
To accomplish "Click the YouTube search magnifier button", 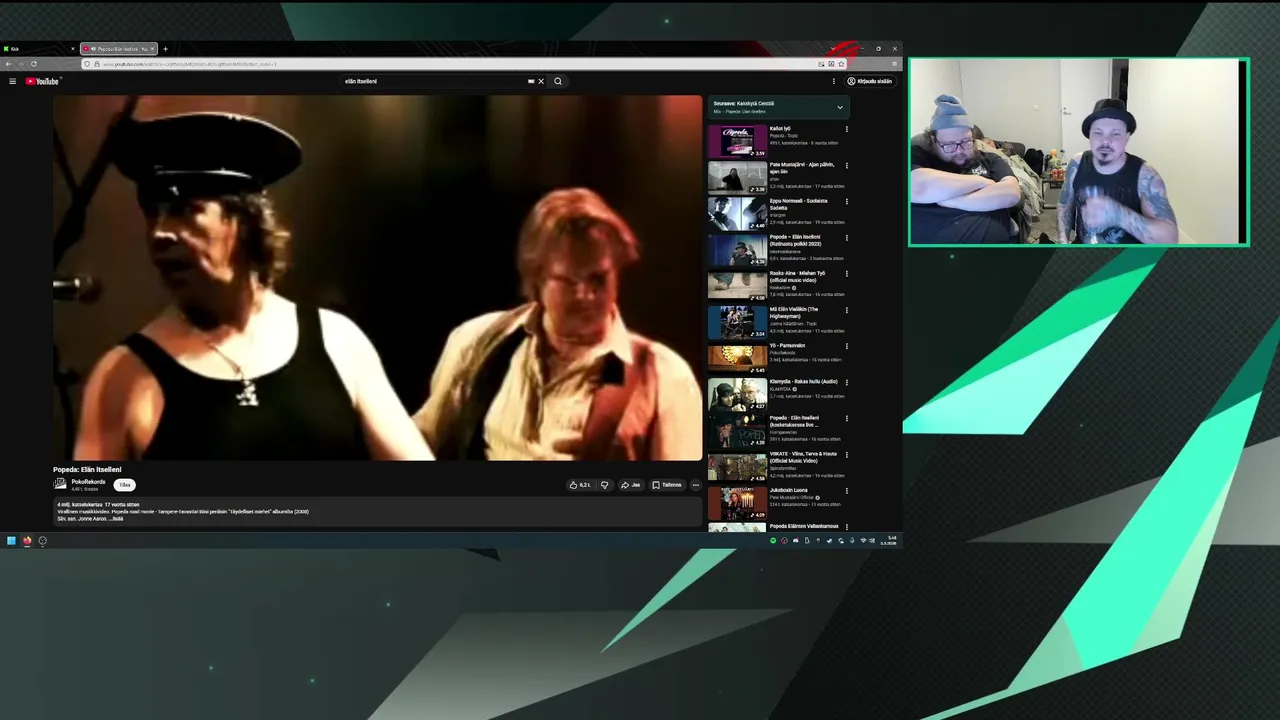I will 558,81.
